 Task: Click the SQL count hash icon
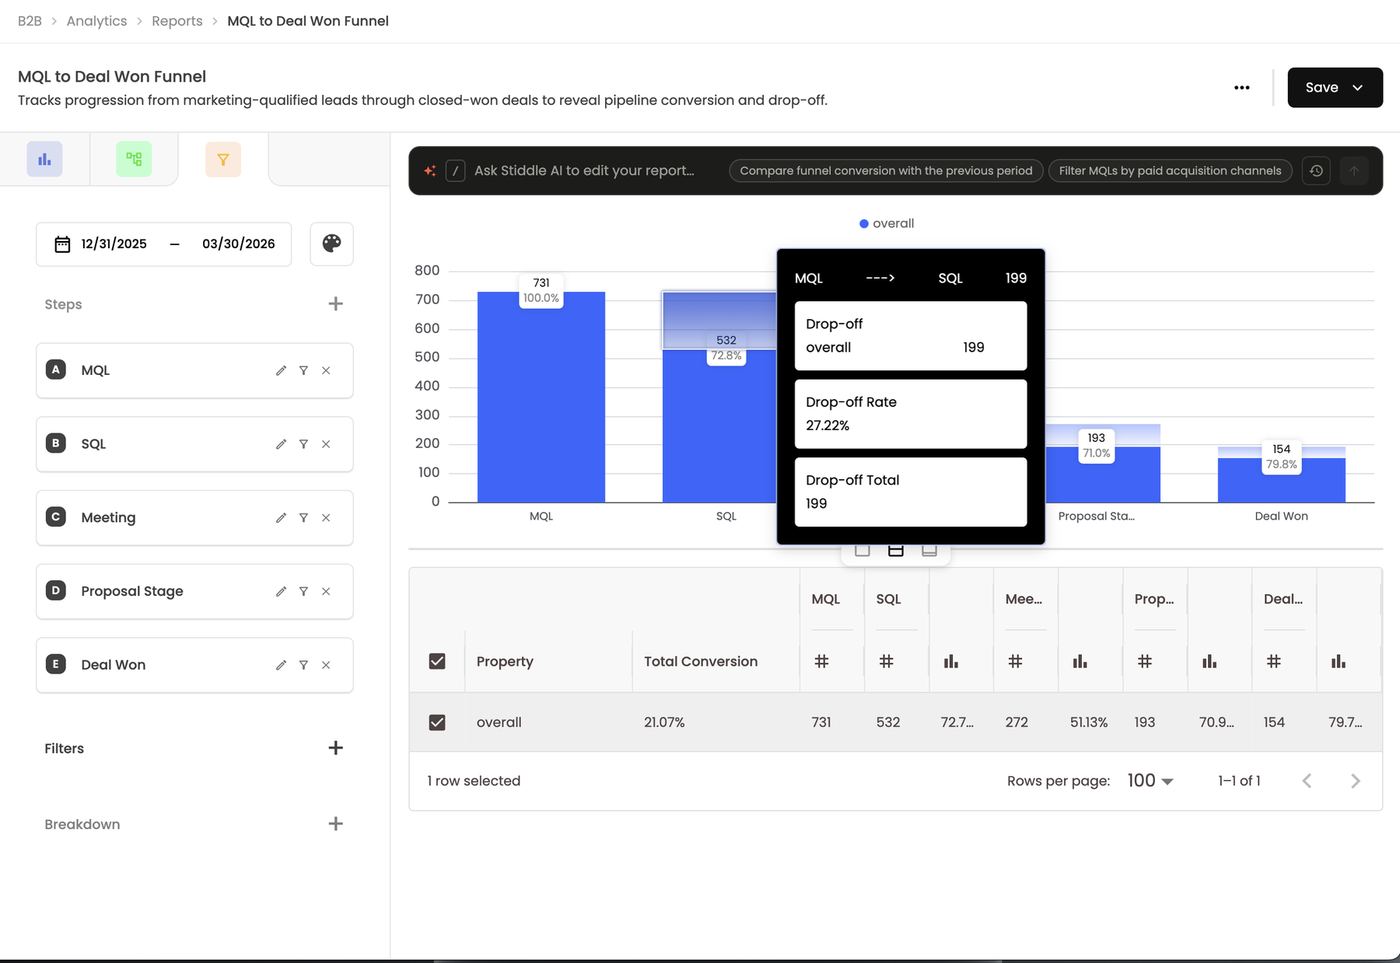(x=886, y=661)
